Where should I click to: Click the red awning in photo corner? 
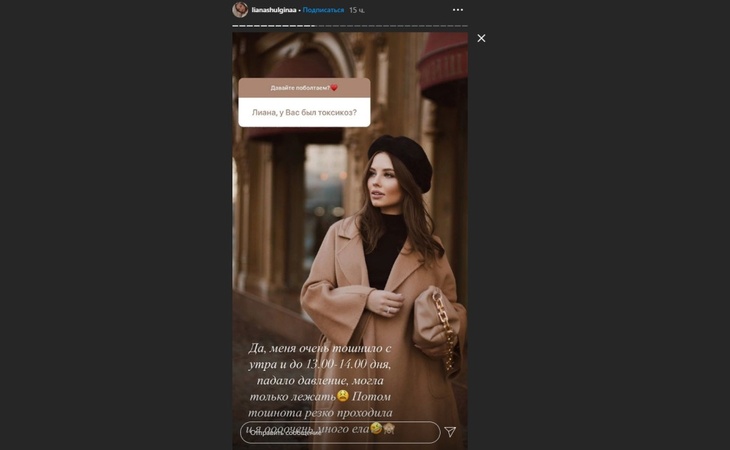(443, 60)
